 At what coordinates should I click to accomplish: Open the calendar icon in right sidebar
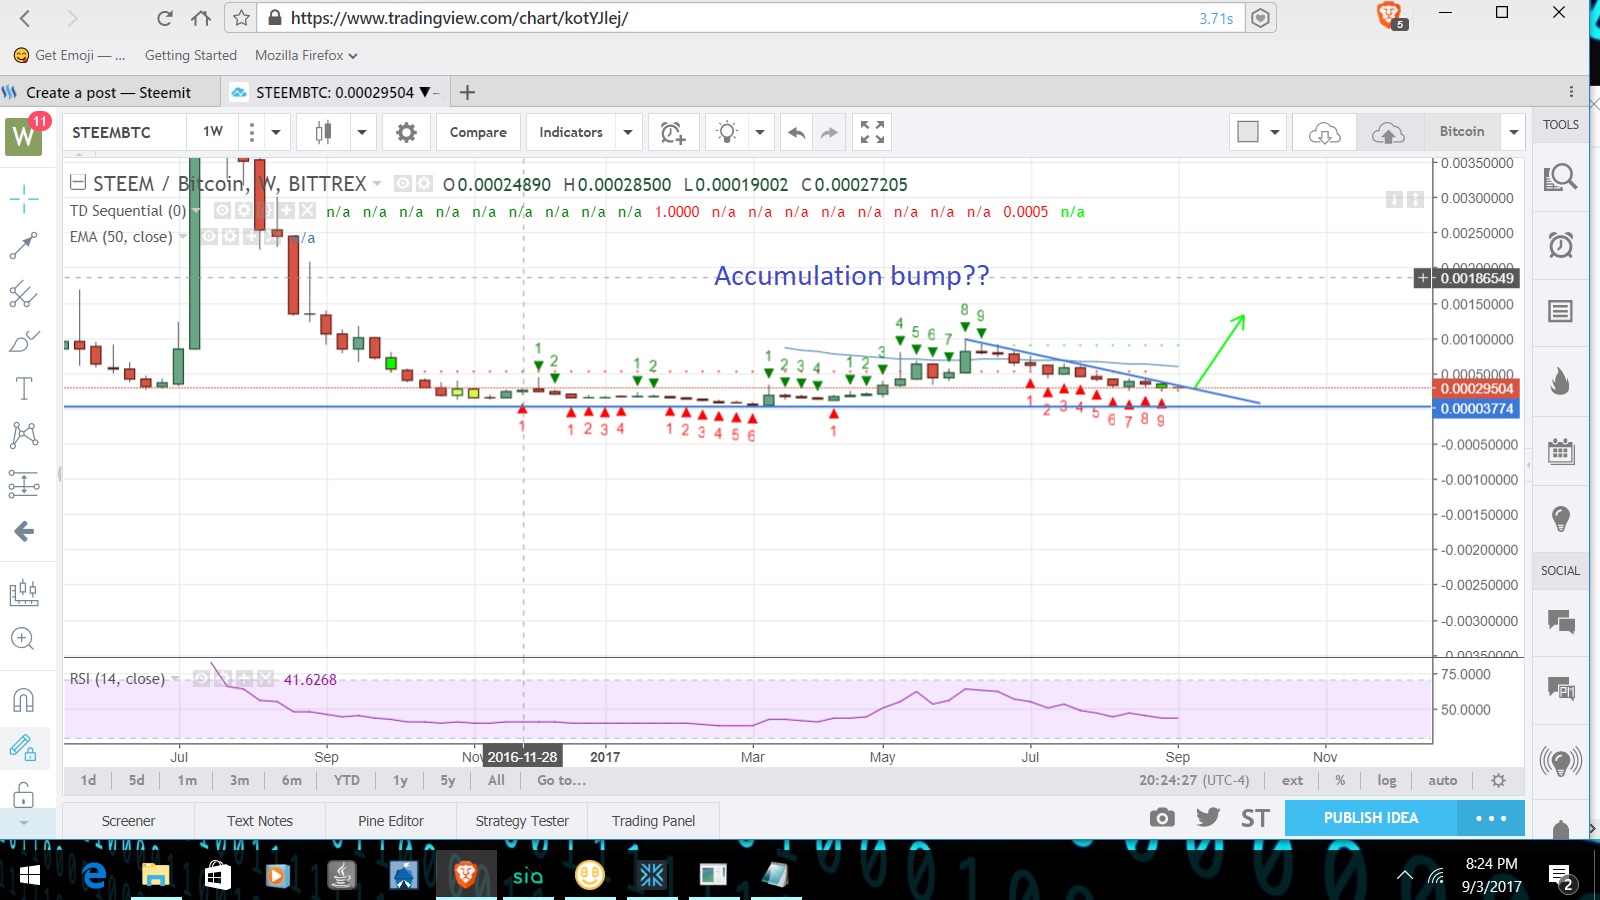[1560, 451]
